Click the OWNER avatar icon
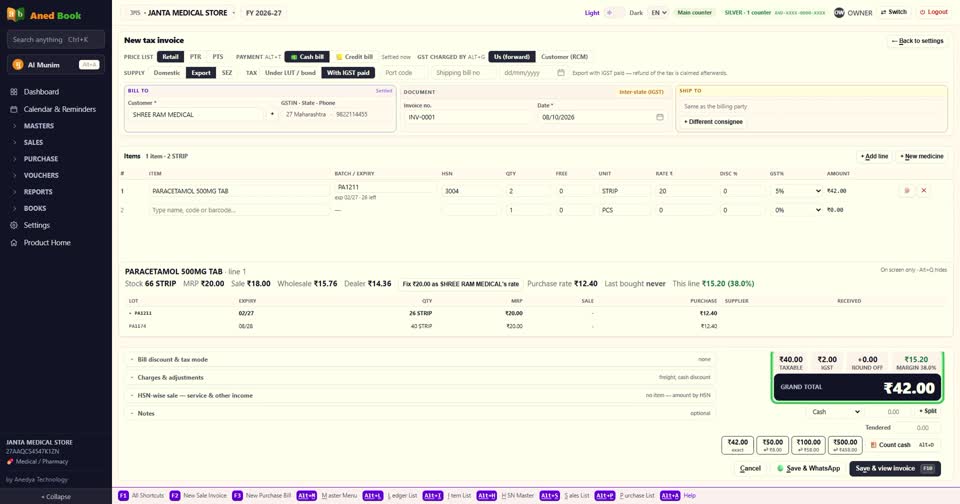Image resolution: width=960 pixels, height=504 pixels. (839, 12)
